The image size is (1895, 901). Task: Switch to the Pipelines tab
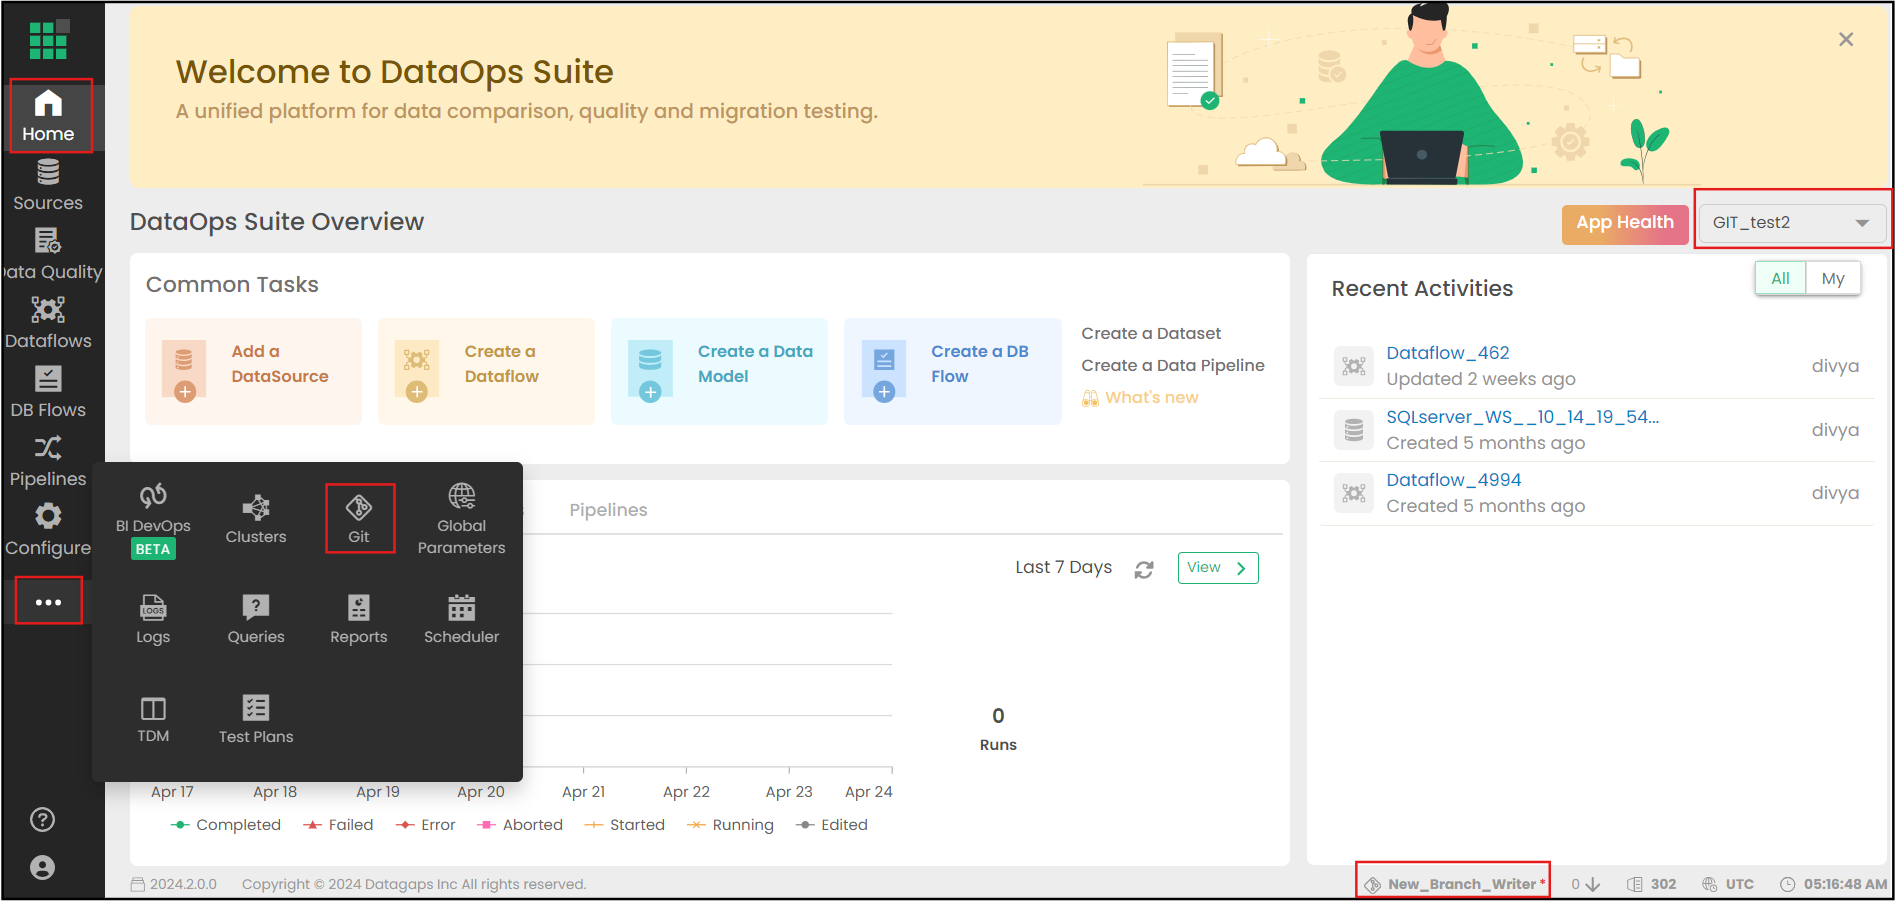point(608,510)
